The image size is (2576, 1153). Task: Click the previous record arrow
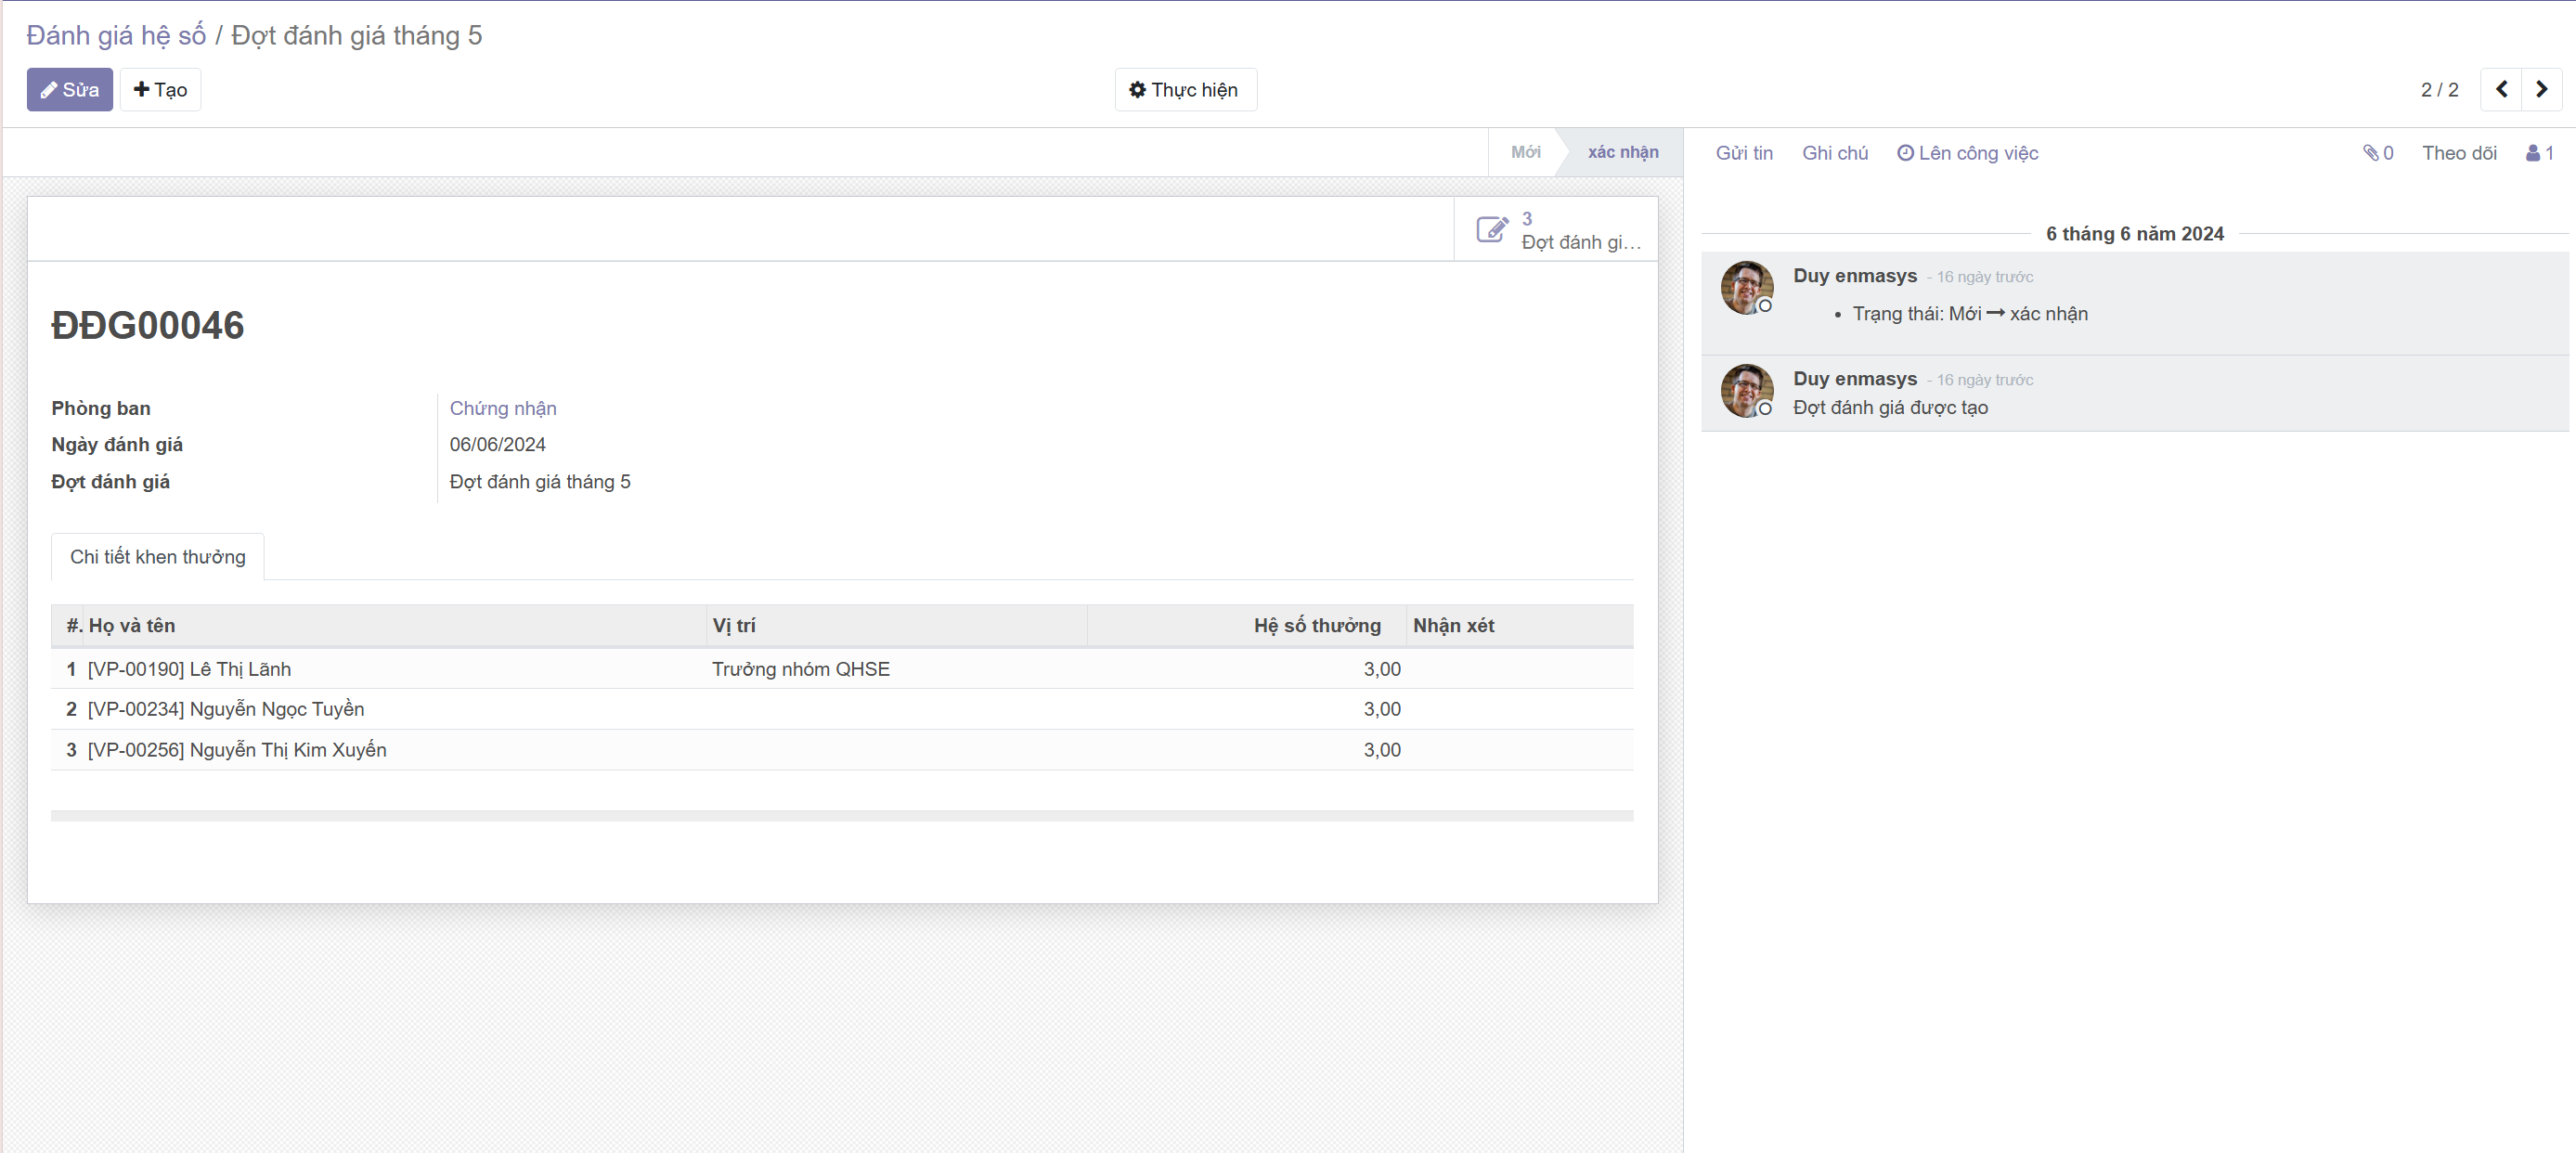2501,90
